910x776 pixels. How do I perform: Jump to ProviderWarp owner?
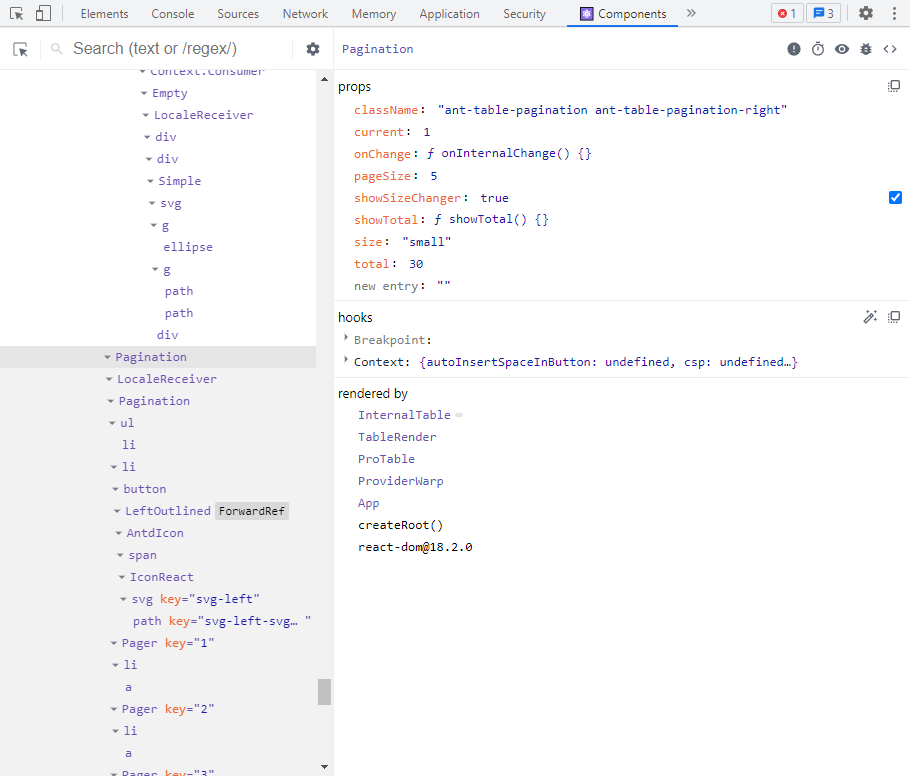(400, 481)
